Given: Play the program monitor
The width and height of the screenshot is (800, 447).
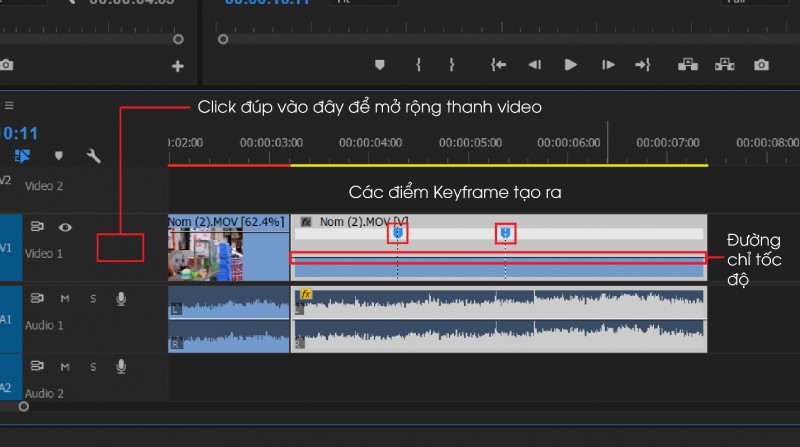Looking at the screenshot, I should (570, 65).
